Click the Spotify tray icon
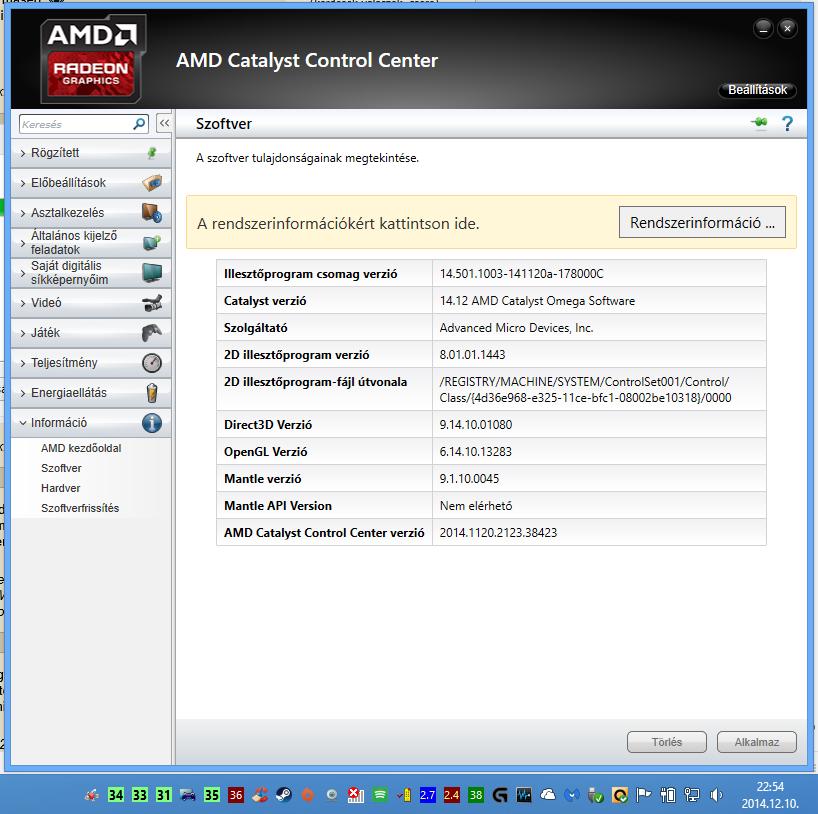Screen dimensions: 818x814 tap(380, 795)
